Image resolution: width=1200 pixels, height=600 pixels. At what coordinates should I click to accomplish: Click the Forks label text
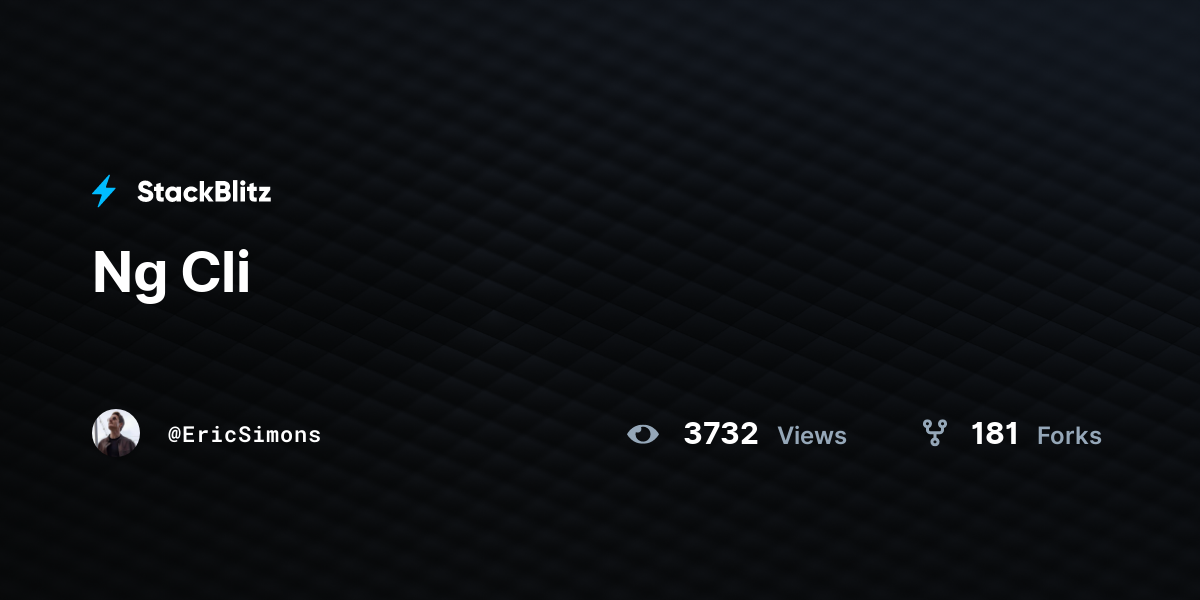point(1069,435)
